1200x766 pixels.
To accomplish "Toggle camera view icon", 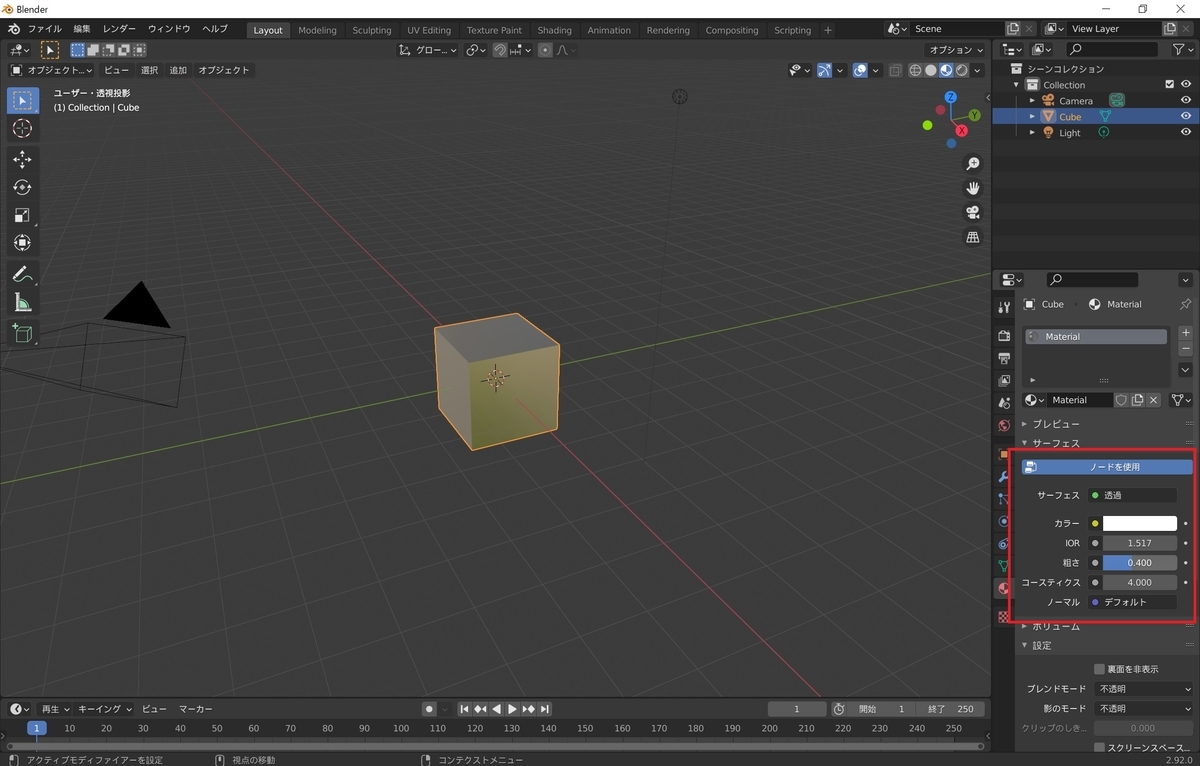I will (972, 212).
